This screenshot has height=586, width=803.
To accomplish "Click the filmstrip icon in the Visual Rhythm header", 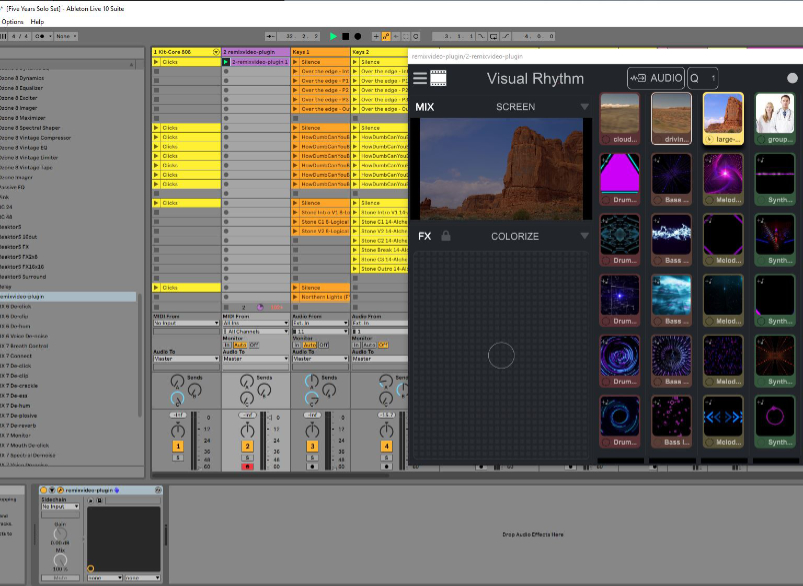I will (437, 77).
